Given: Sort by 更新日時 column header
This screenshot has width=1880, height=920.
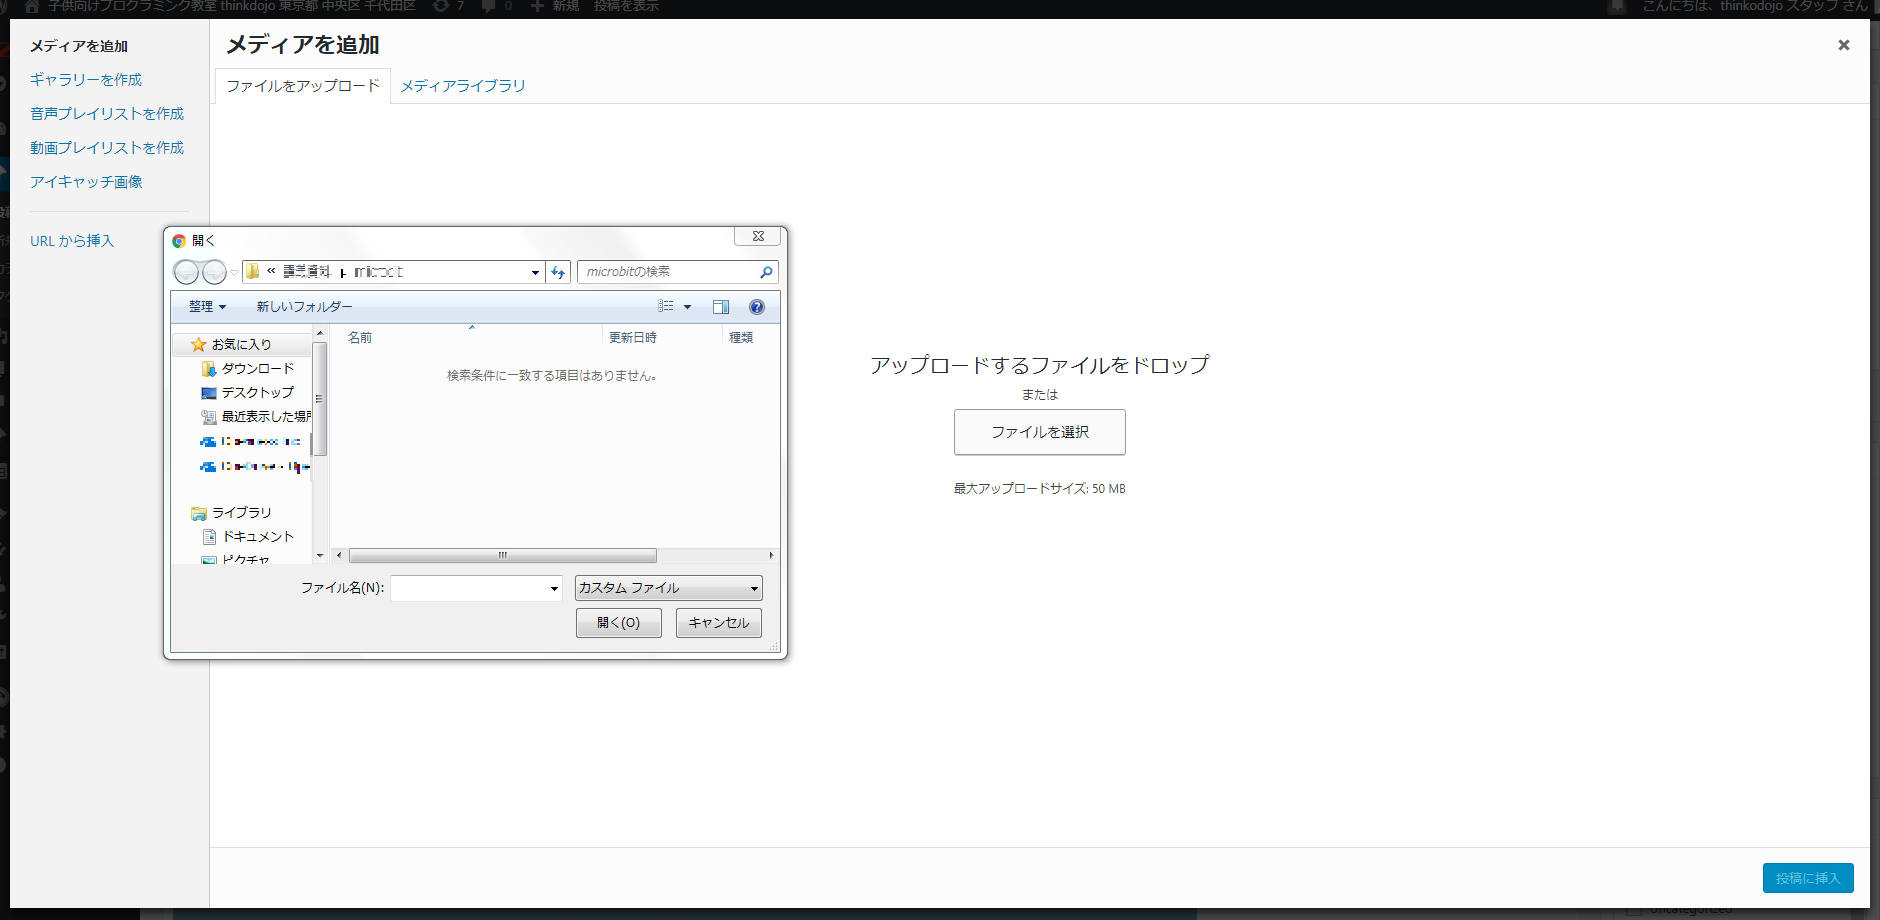Looking at the screenshot, I should tap(633, 338).
